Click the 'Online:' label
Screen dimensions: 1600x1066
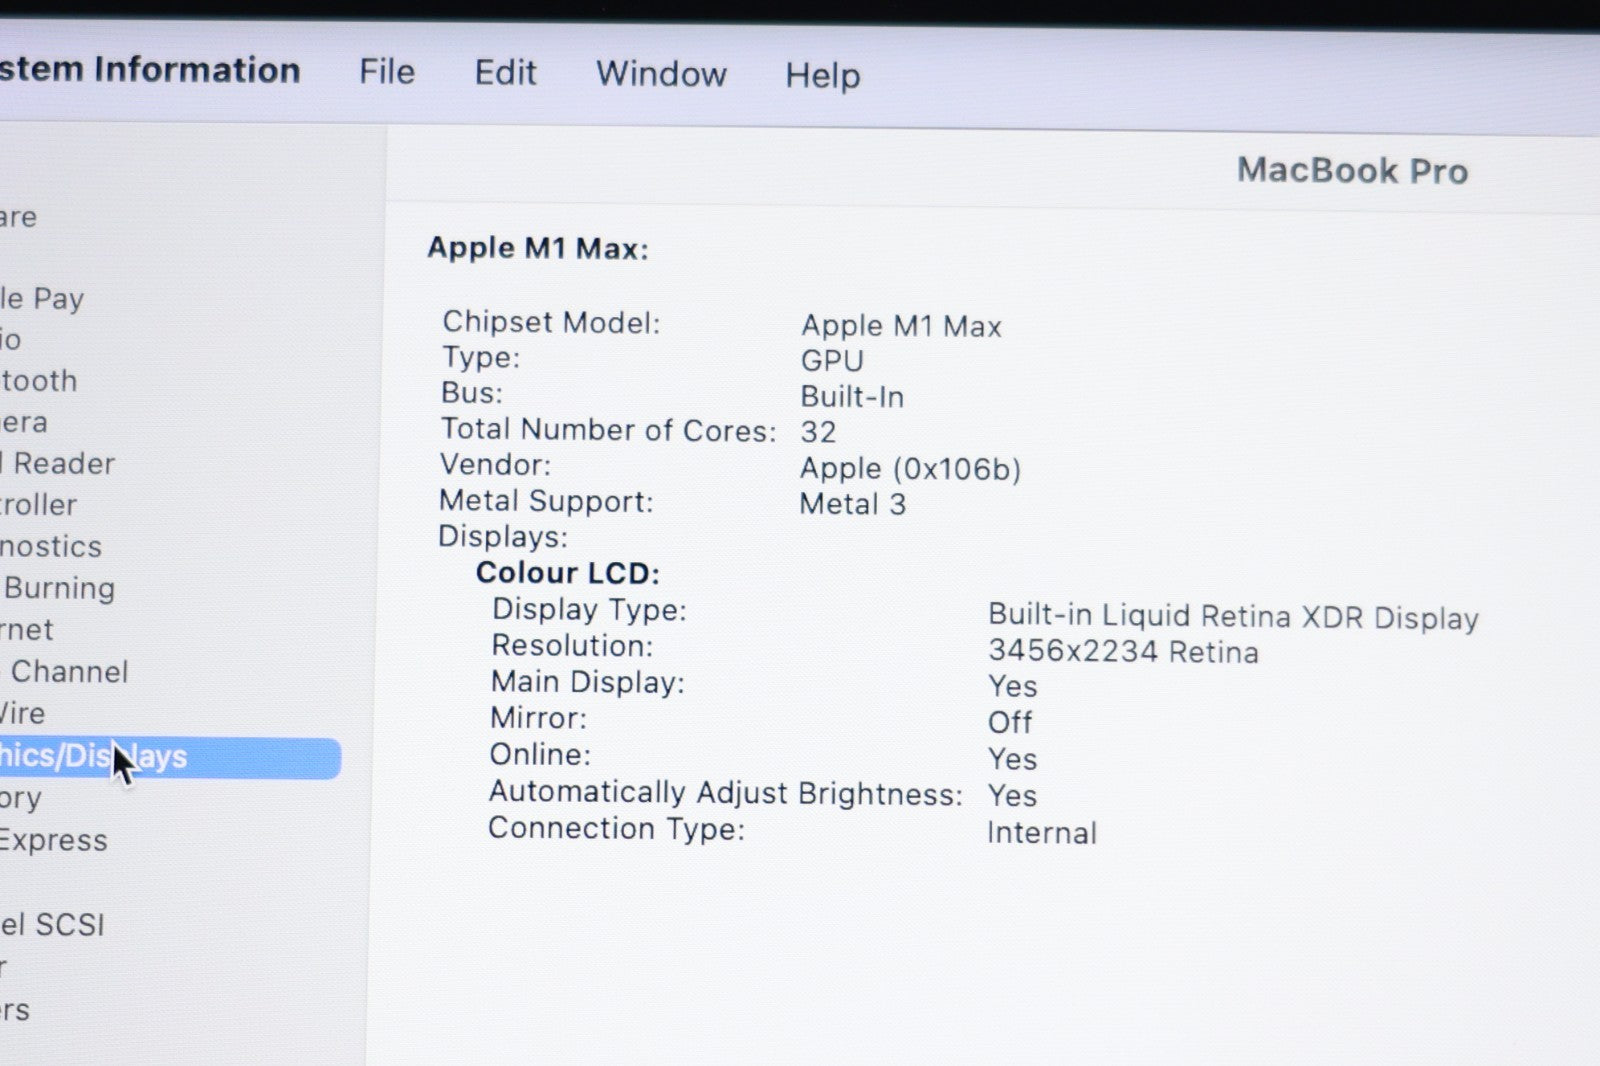[x=540, y=754]
